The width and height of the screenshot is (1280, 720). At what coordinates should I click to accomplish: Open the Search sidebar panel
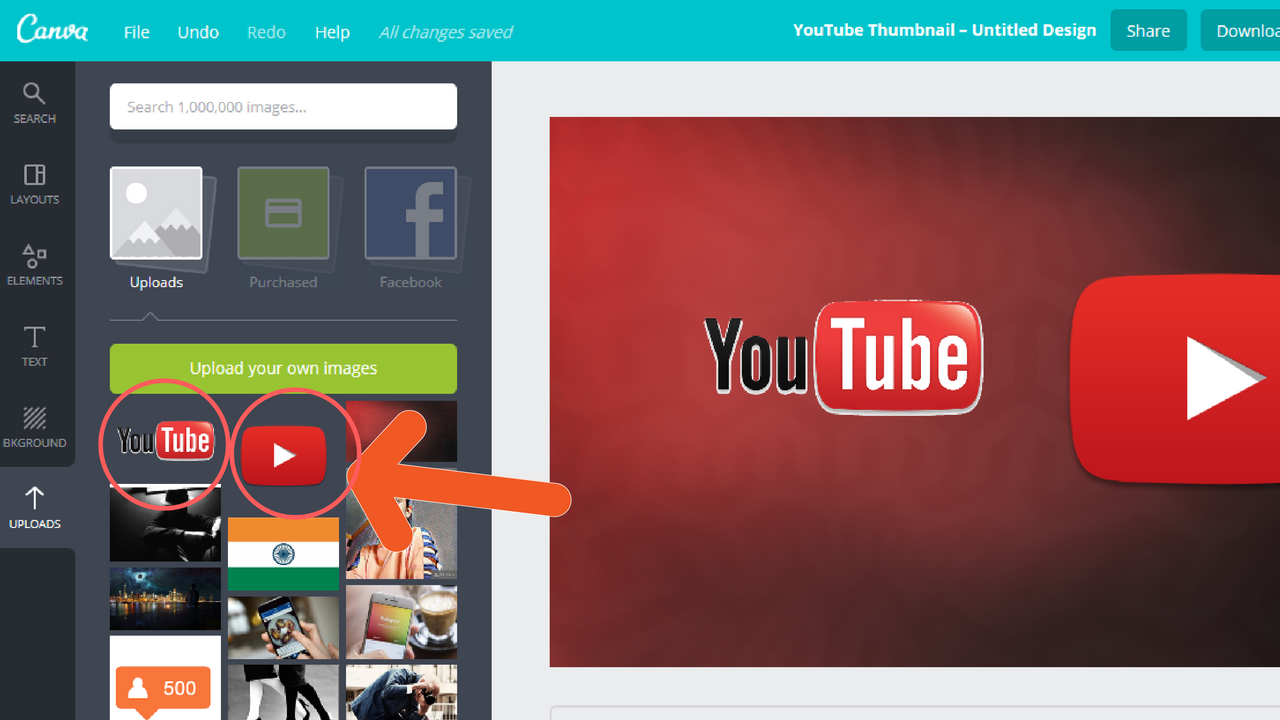pyautogui.click(x=35, y=103)
